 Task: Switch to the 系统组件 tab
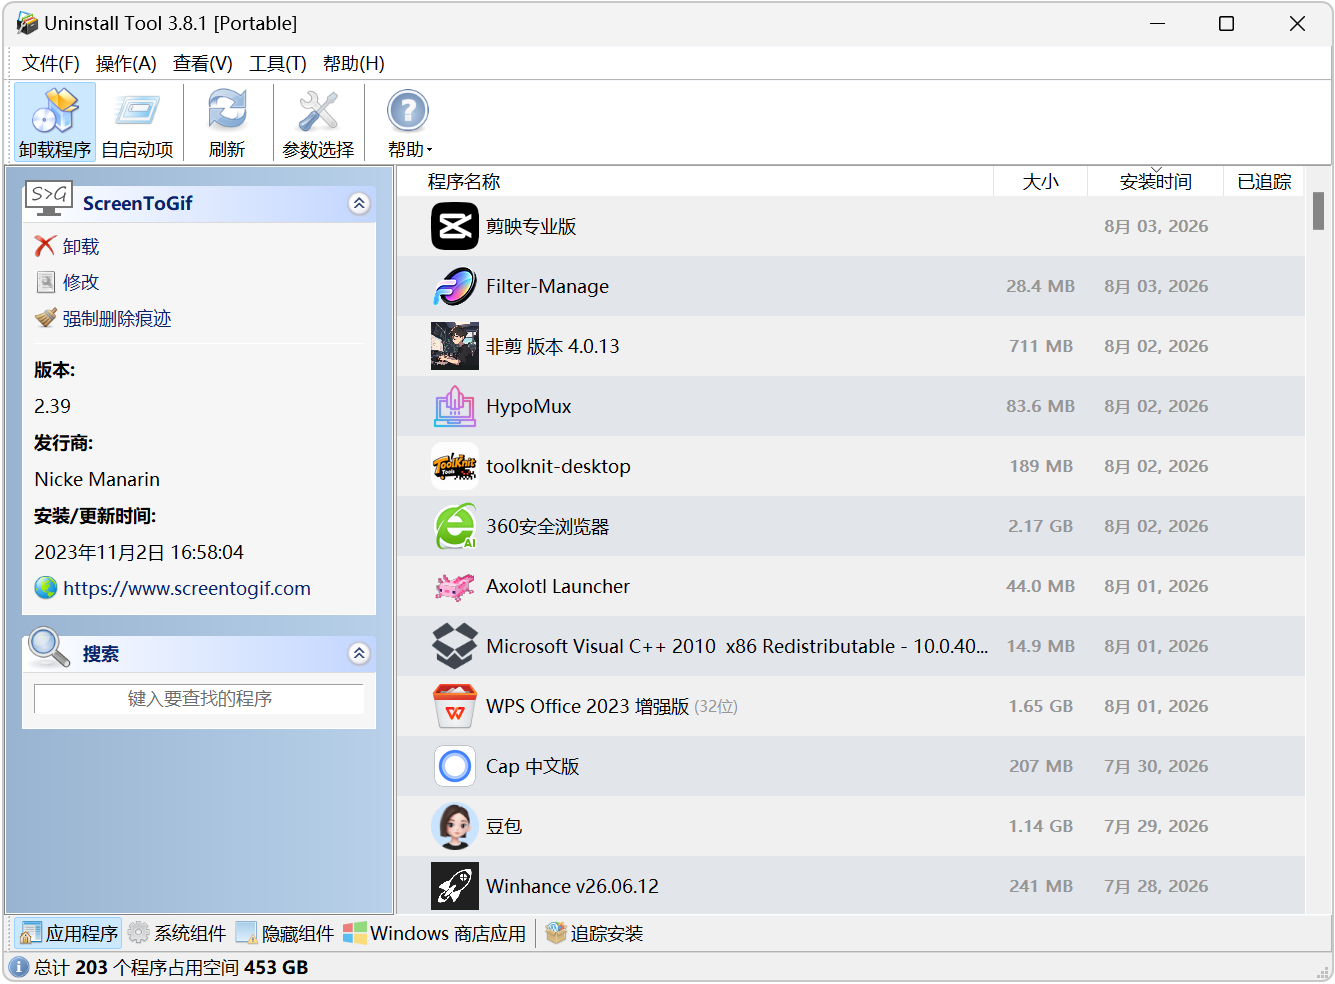point(177,934)
